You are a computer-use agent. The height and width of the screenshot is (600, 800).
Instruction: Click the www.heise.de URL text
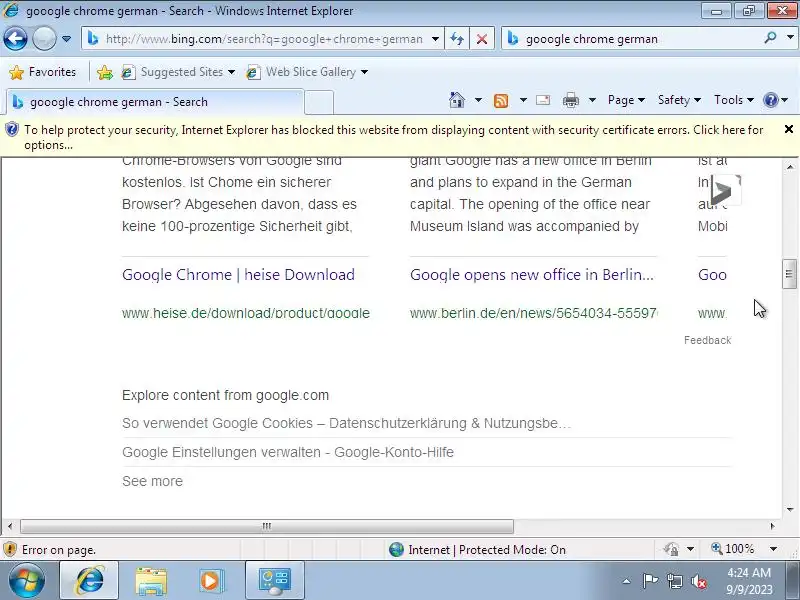click(245, 313)
